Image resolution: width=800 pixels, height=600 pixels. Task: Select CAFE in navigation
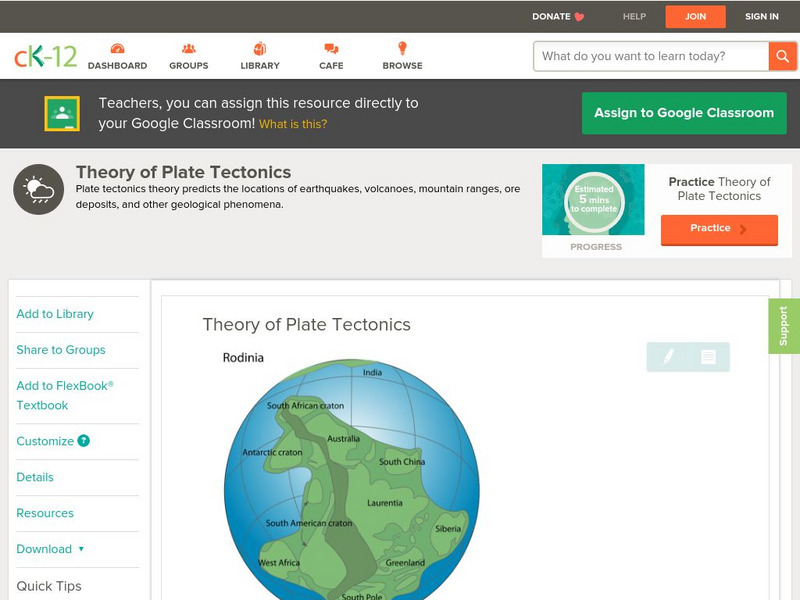pyautogui.click(x=331, y=66)
